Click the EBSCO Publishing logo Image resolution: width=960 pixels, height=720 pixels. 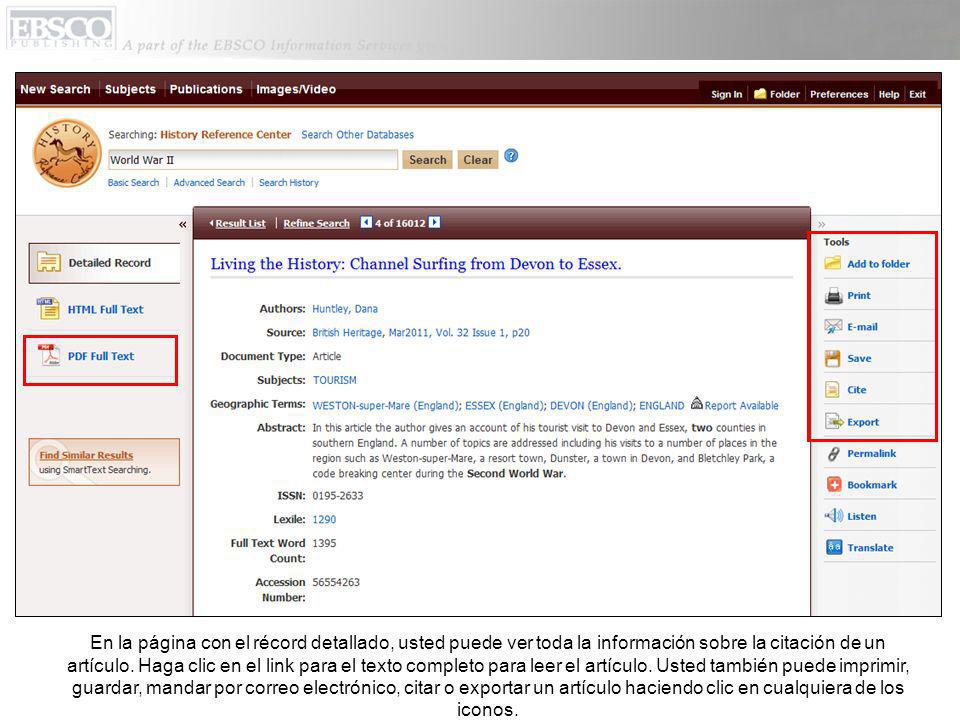(61, 28)
